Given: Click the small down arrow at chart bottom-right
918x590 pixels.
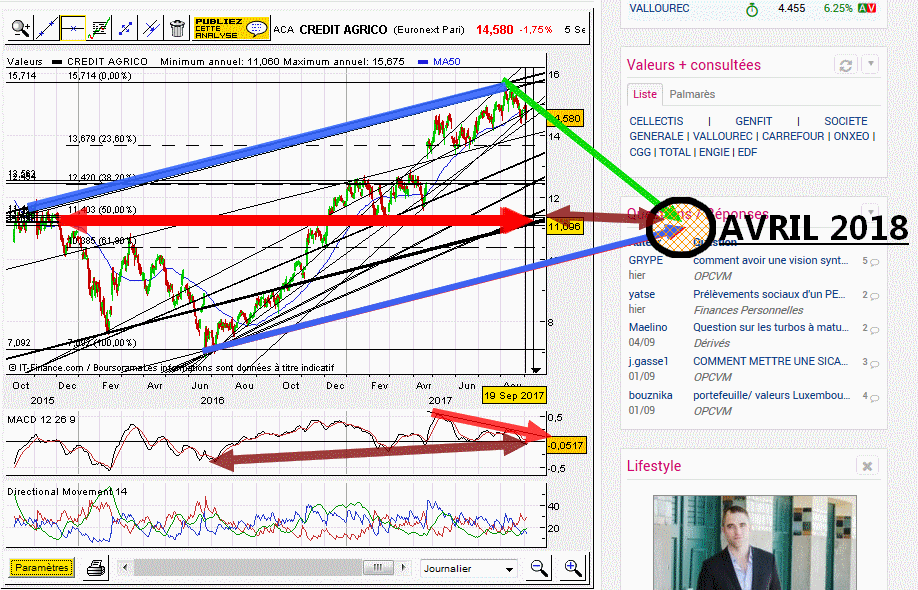Looking at the screenshot, I should (x=535, y=370).
